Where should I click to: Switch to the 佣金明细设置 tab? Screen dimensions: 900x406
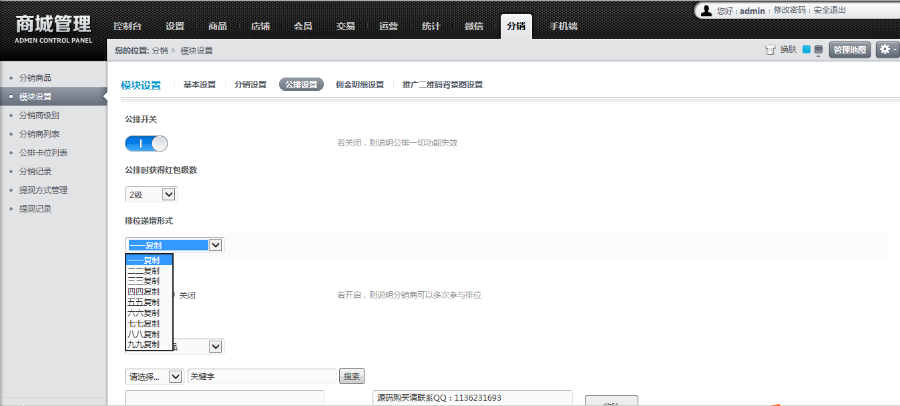click(359, 84)
